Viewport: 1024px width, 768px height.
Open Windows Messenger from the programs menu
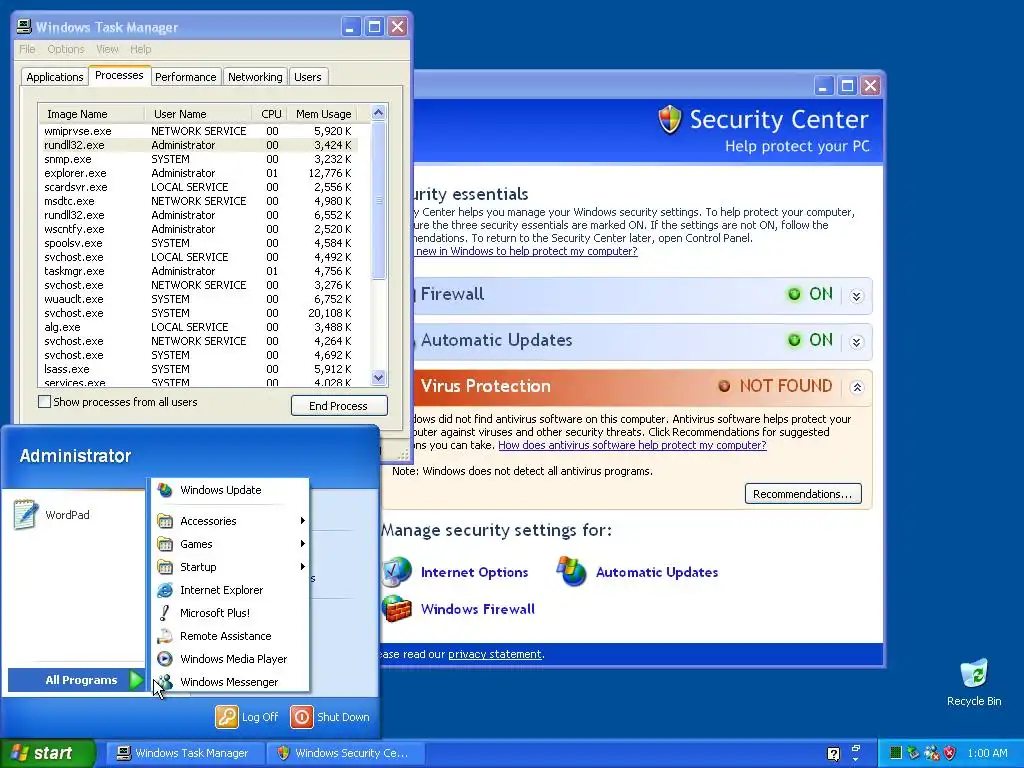click(230, 681)
